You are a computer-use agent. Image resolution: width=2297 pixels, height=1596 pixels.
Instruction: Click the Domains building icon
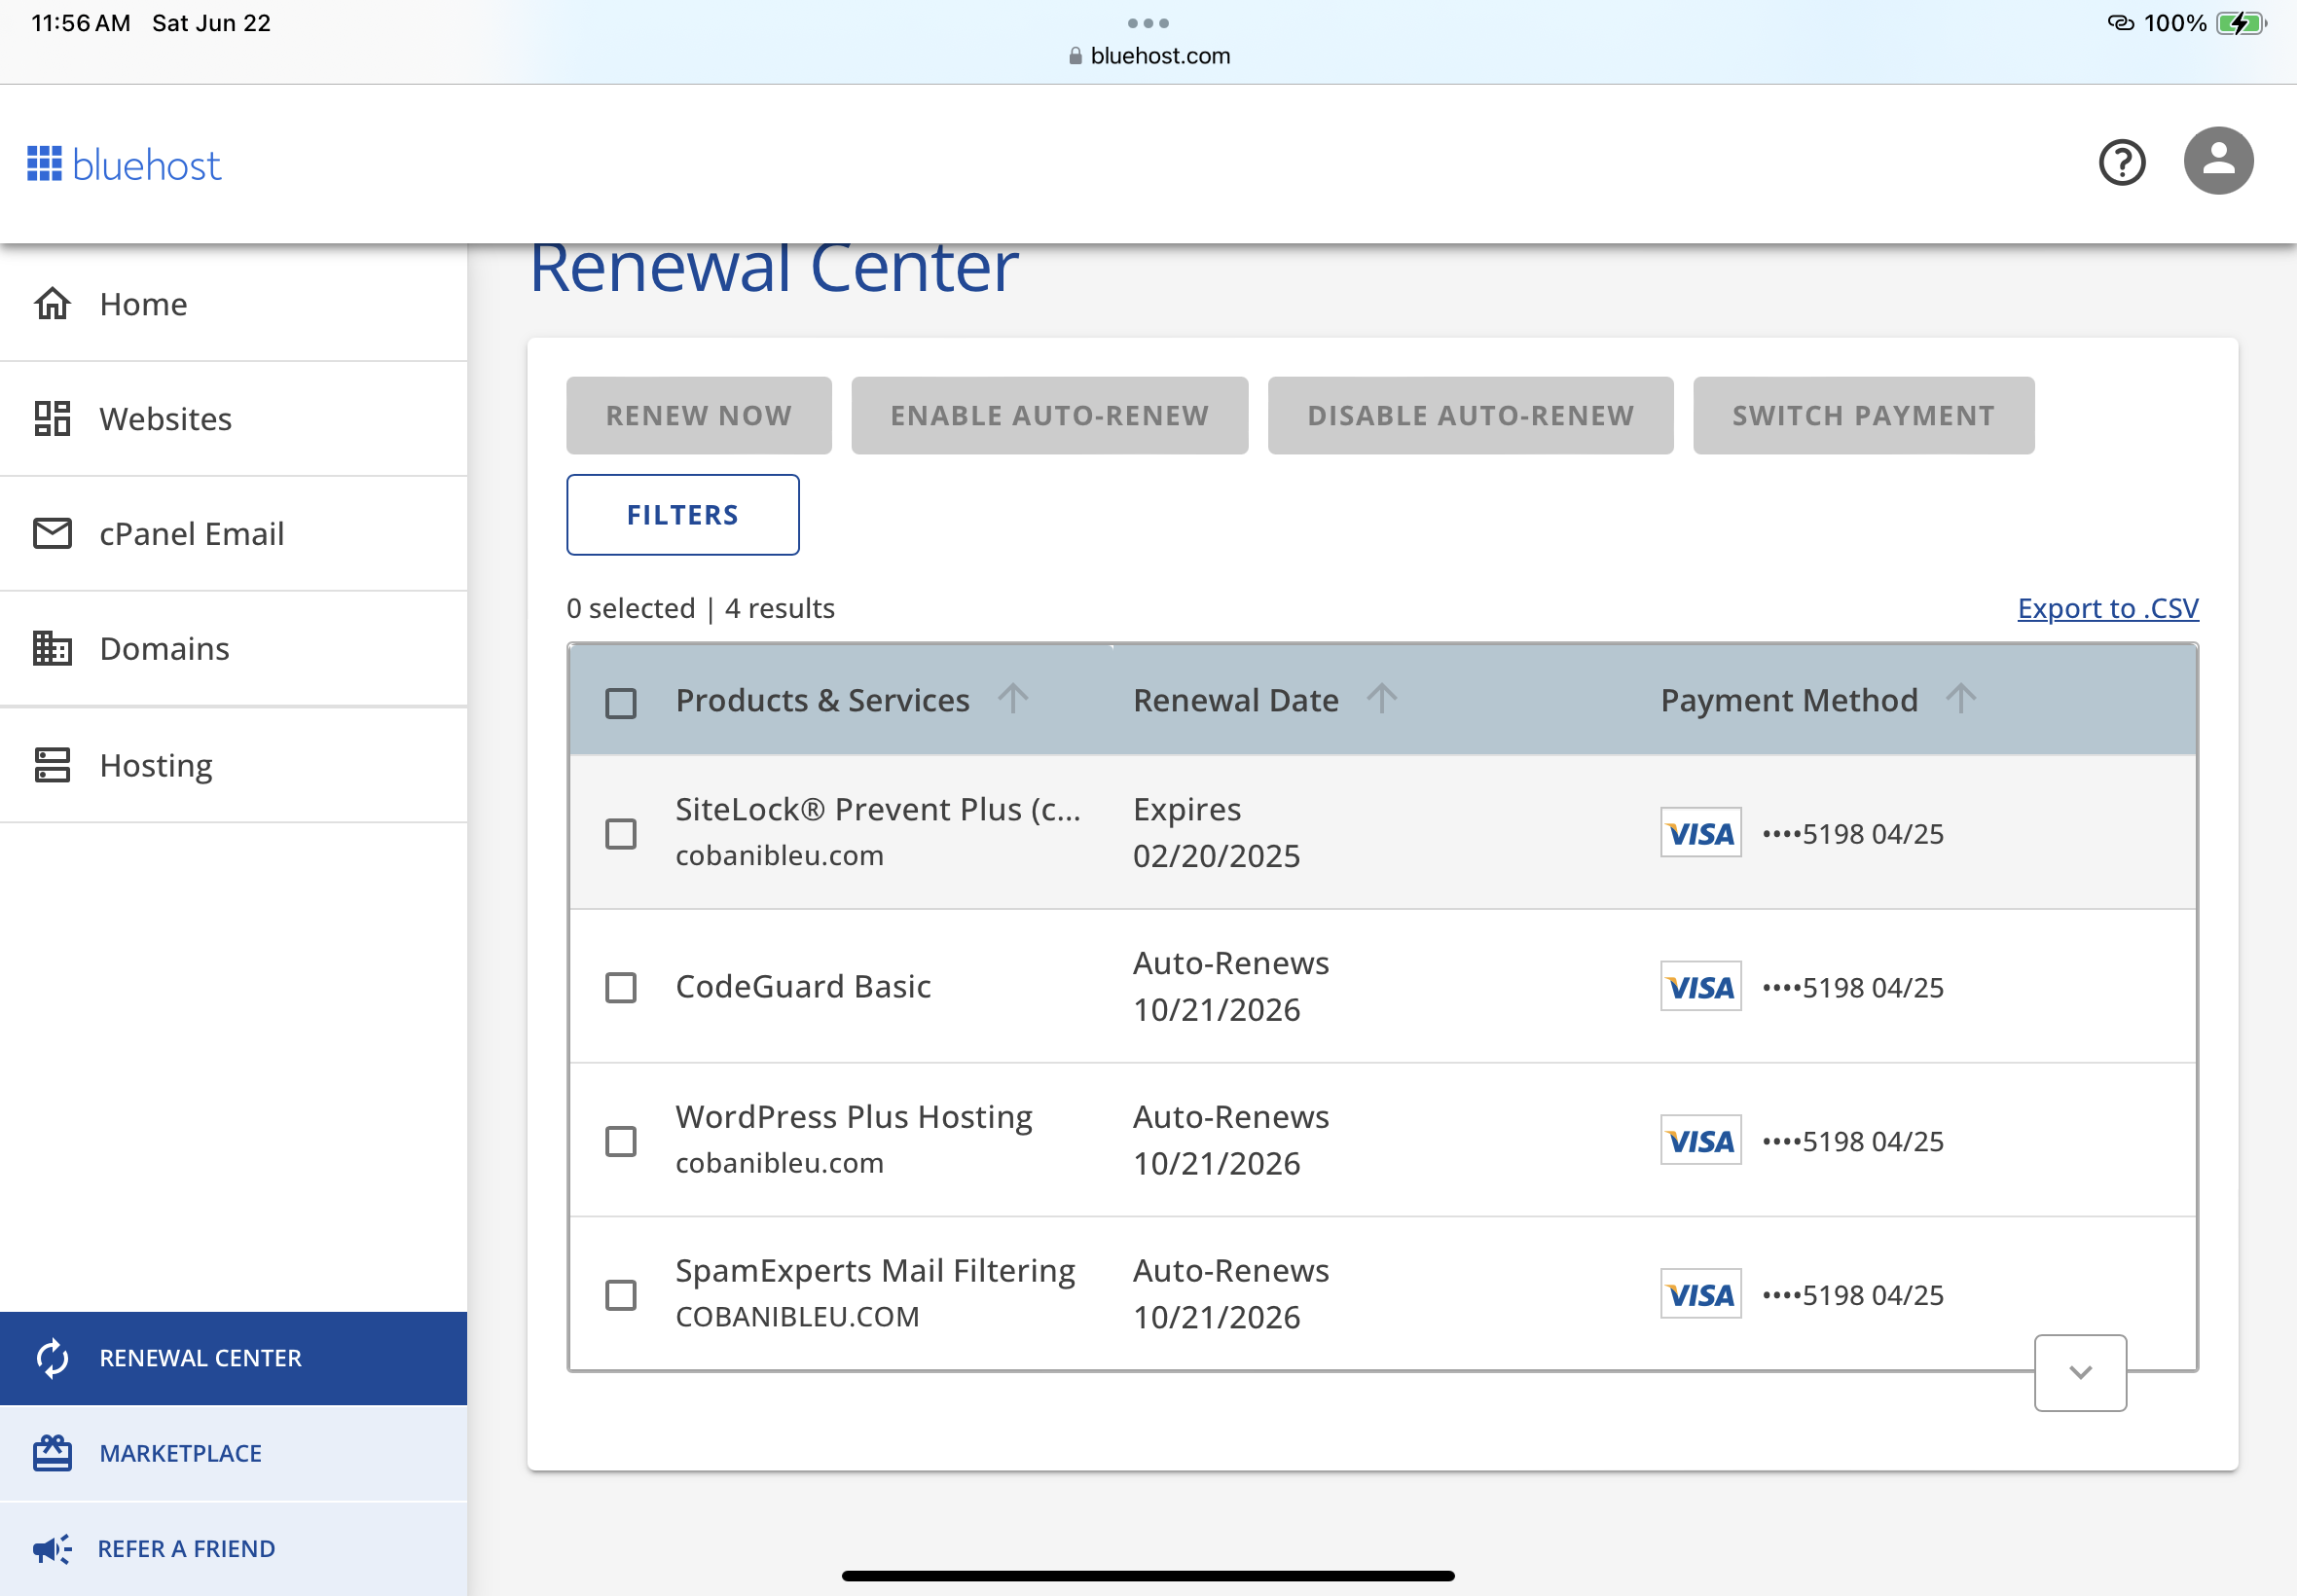pyautogui.click(x=52, y=649)
